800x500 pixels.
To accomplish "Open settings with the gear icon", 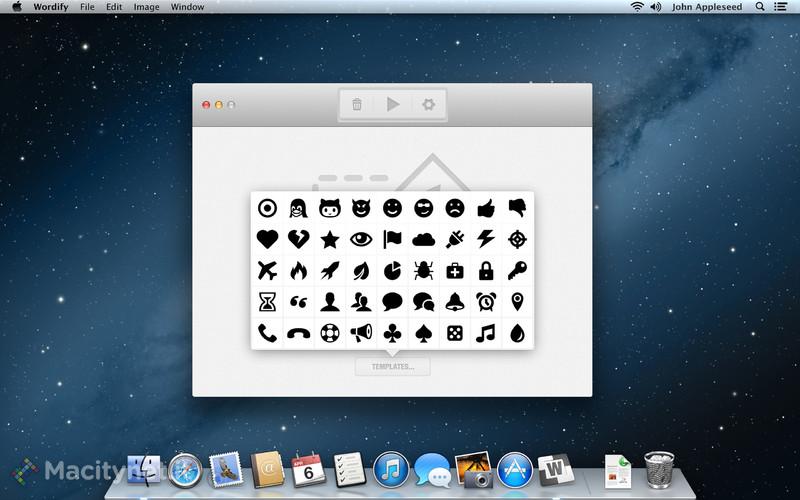I will pos(428,104).
